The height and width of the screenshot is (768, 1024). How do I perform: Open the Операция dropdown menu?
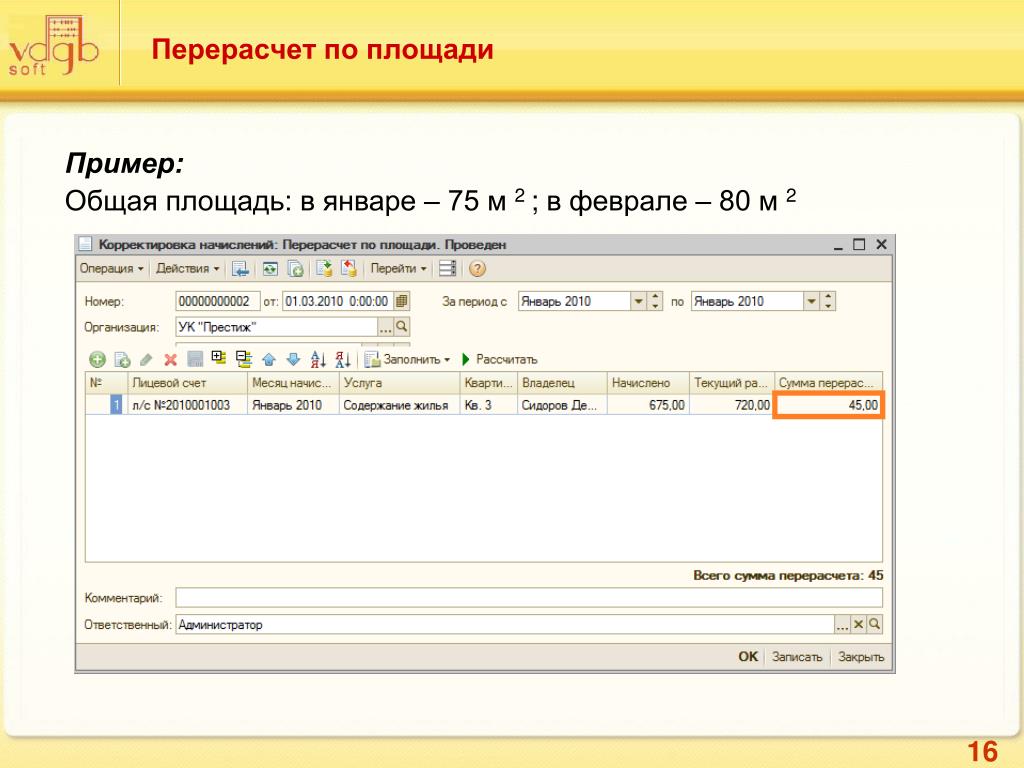tap(112, 268)
